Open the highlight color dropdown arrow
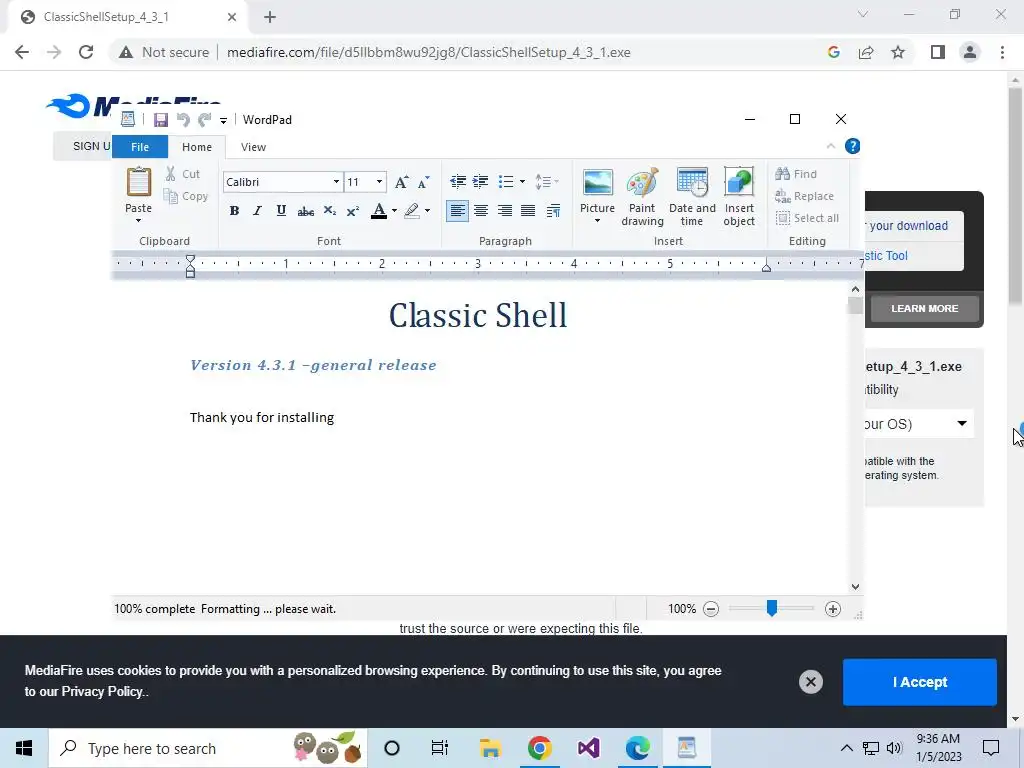This screenshot has height=768, width=1024. click(x=427, y=210)
